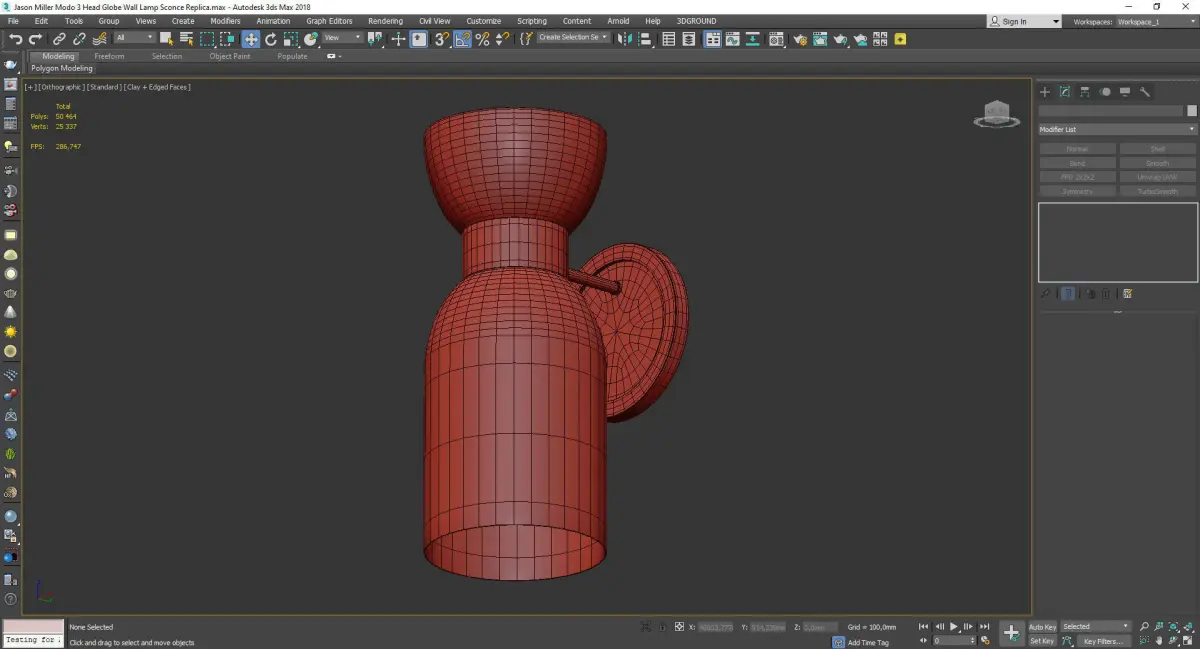Open the Modify command panel tab
Screen dimensions: 1200x649
click(1065, 91)
